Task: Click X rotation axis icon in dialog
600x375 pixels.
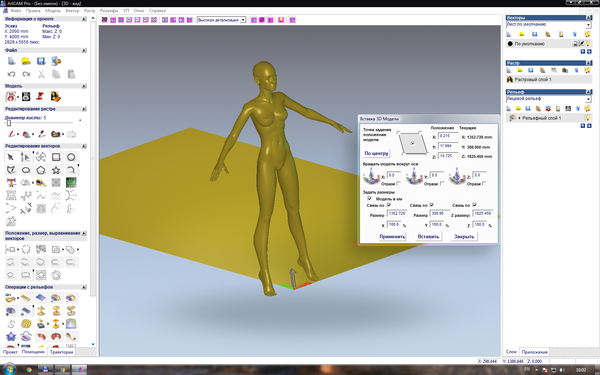Action: click(x=371, y=176)
